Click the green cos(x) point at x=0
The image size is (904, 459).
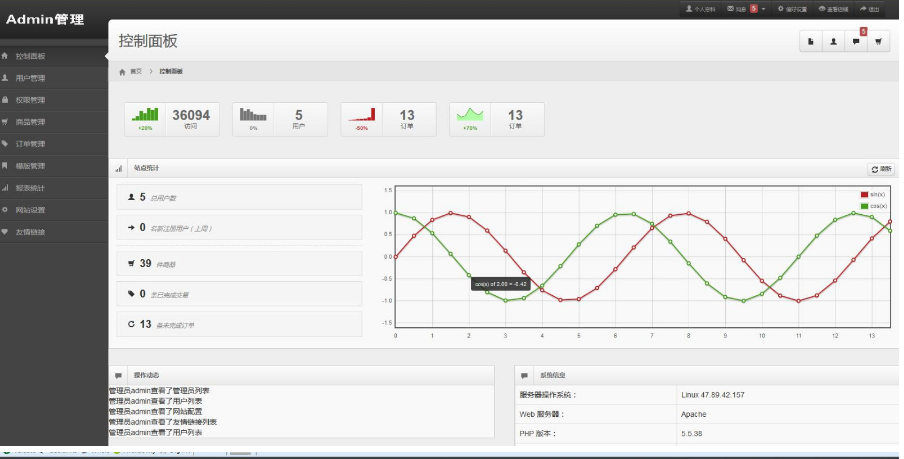click(x=396, y=212)
